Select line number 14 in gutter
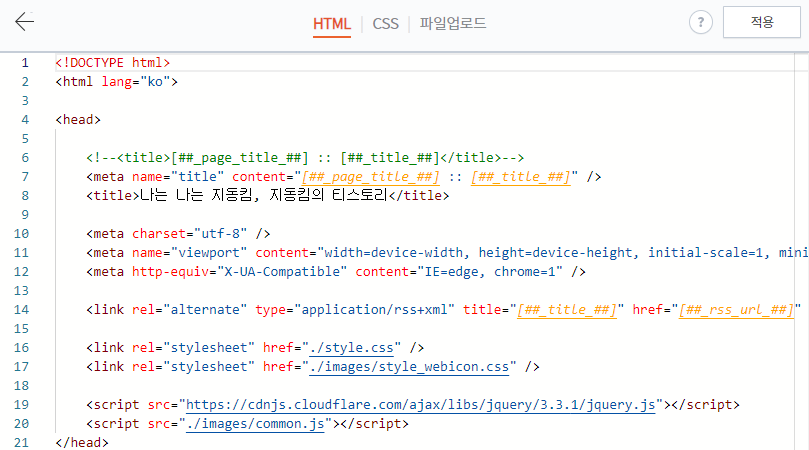This screenshot has height=450, width=809. [x=21, y=310]
